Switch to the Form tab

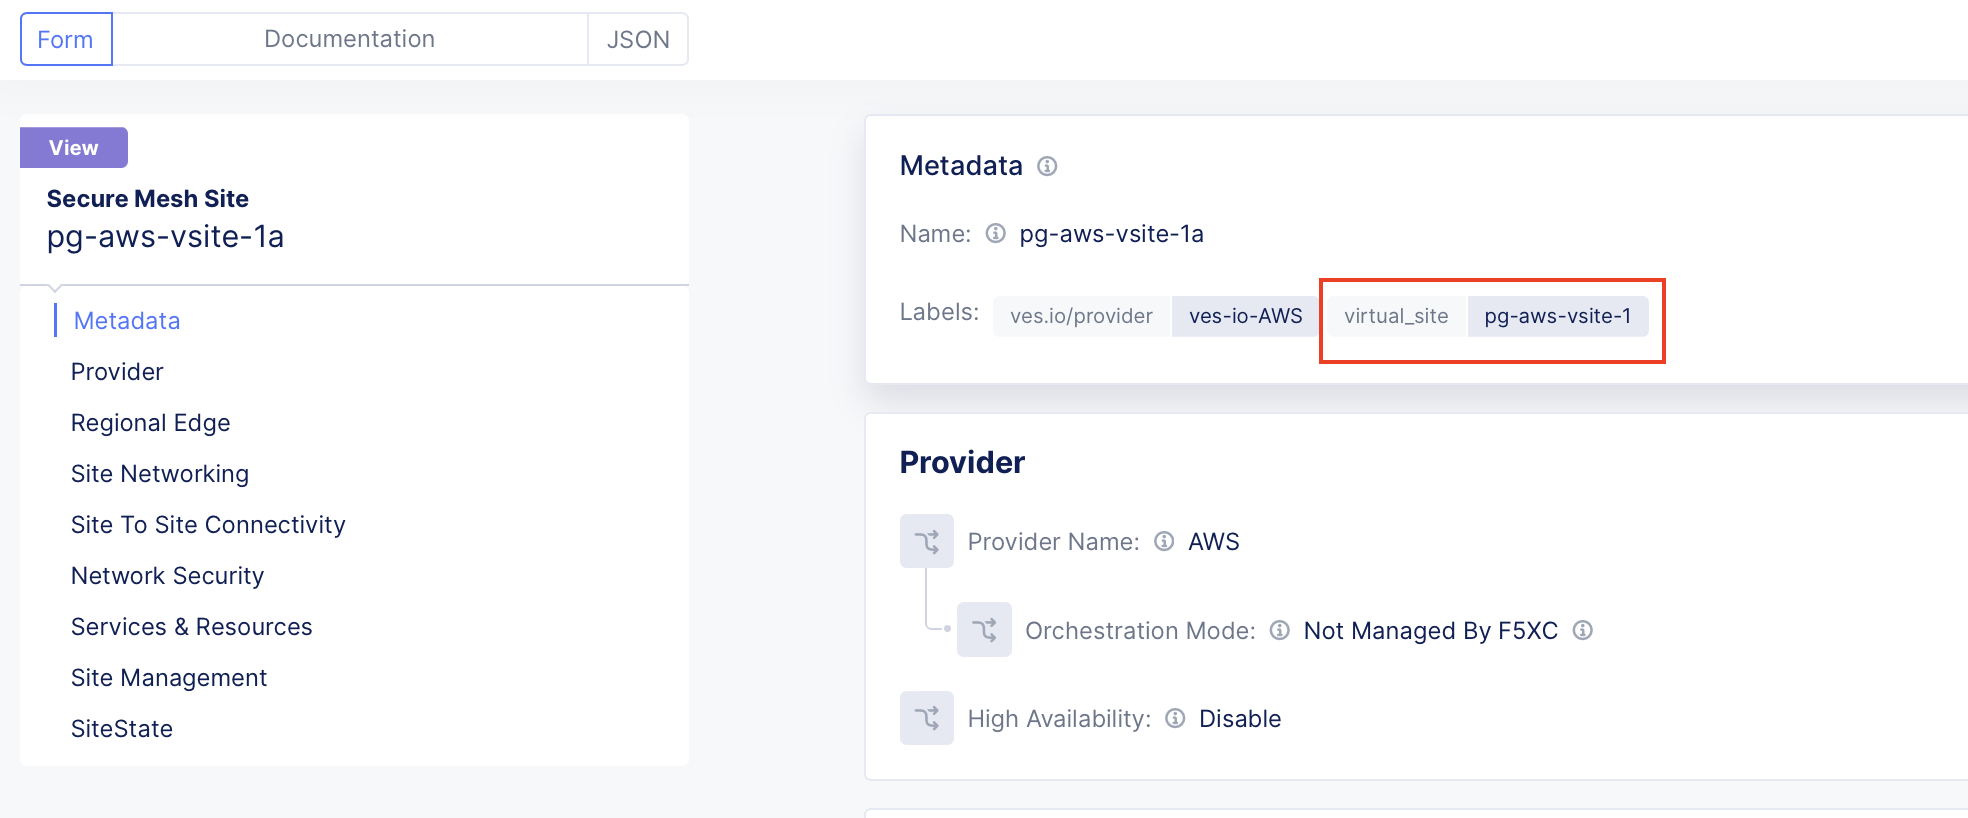pos(66,39)
